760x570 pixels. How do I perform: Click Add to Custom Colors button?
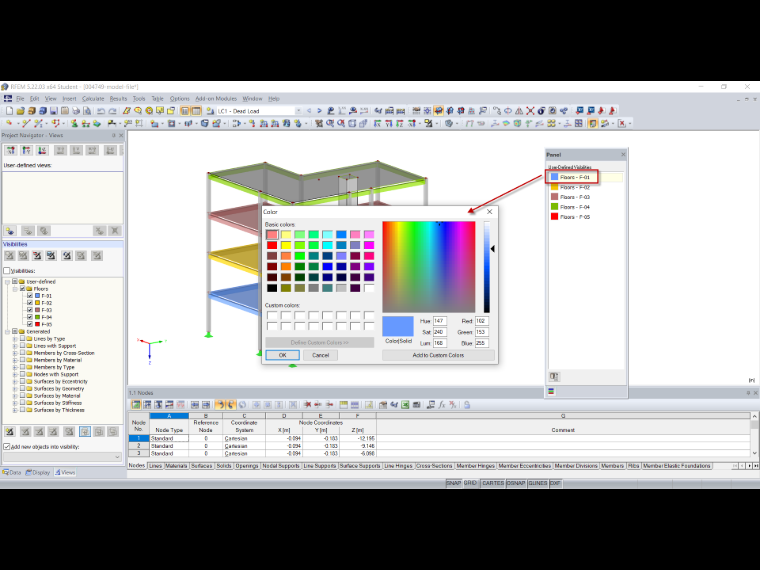[438, 355]
